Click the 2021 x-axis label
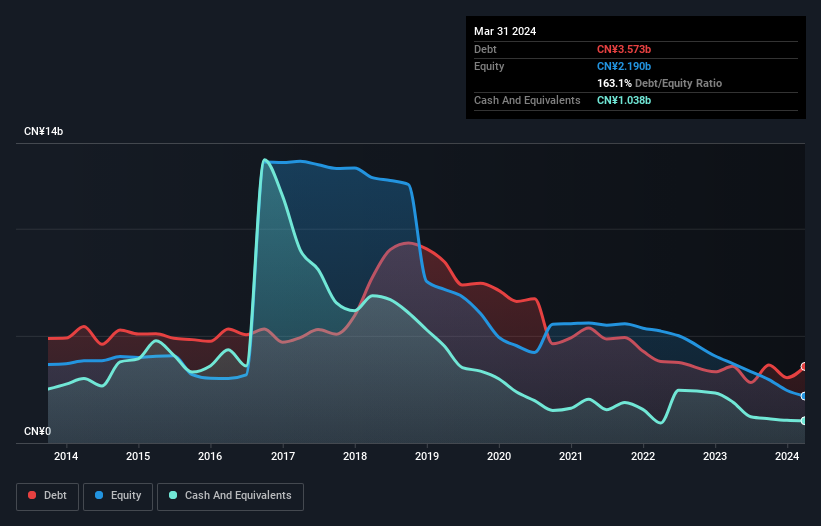Screen dimensions: 821x526 pyautogui.click(x=571, y=456)
